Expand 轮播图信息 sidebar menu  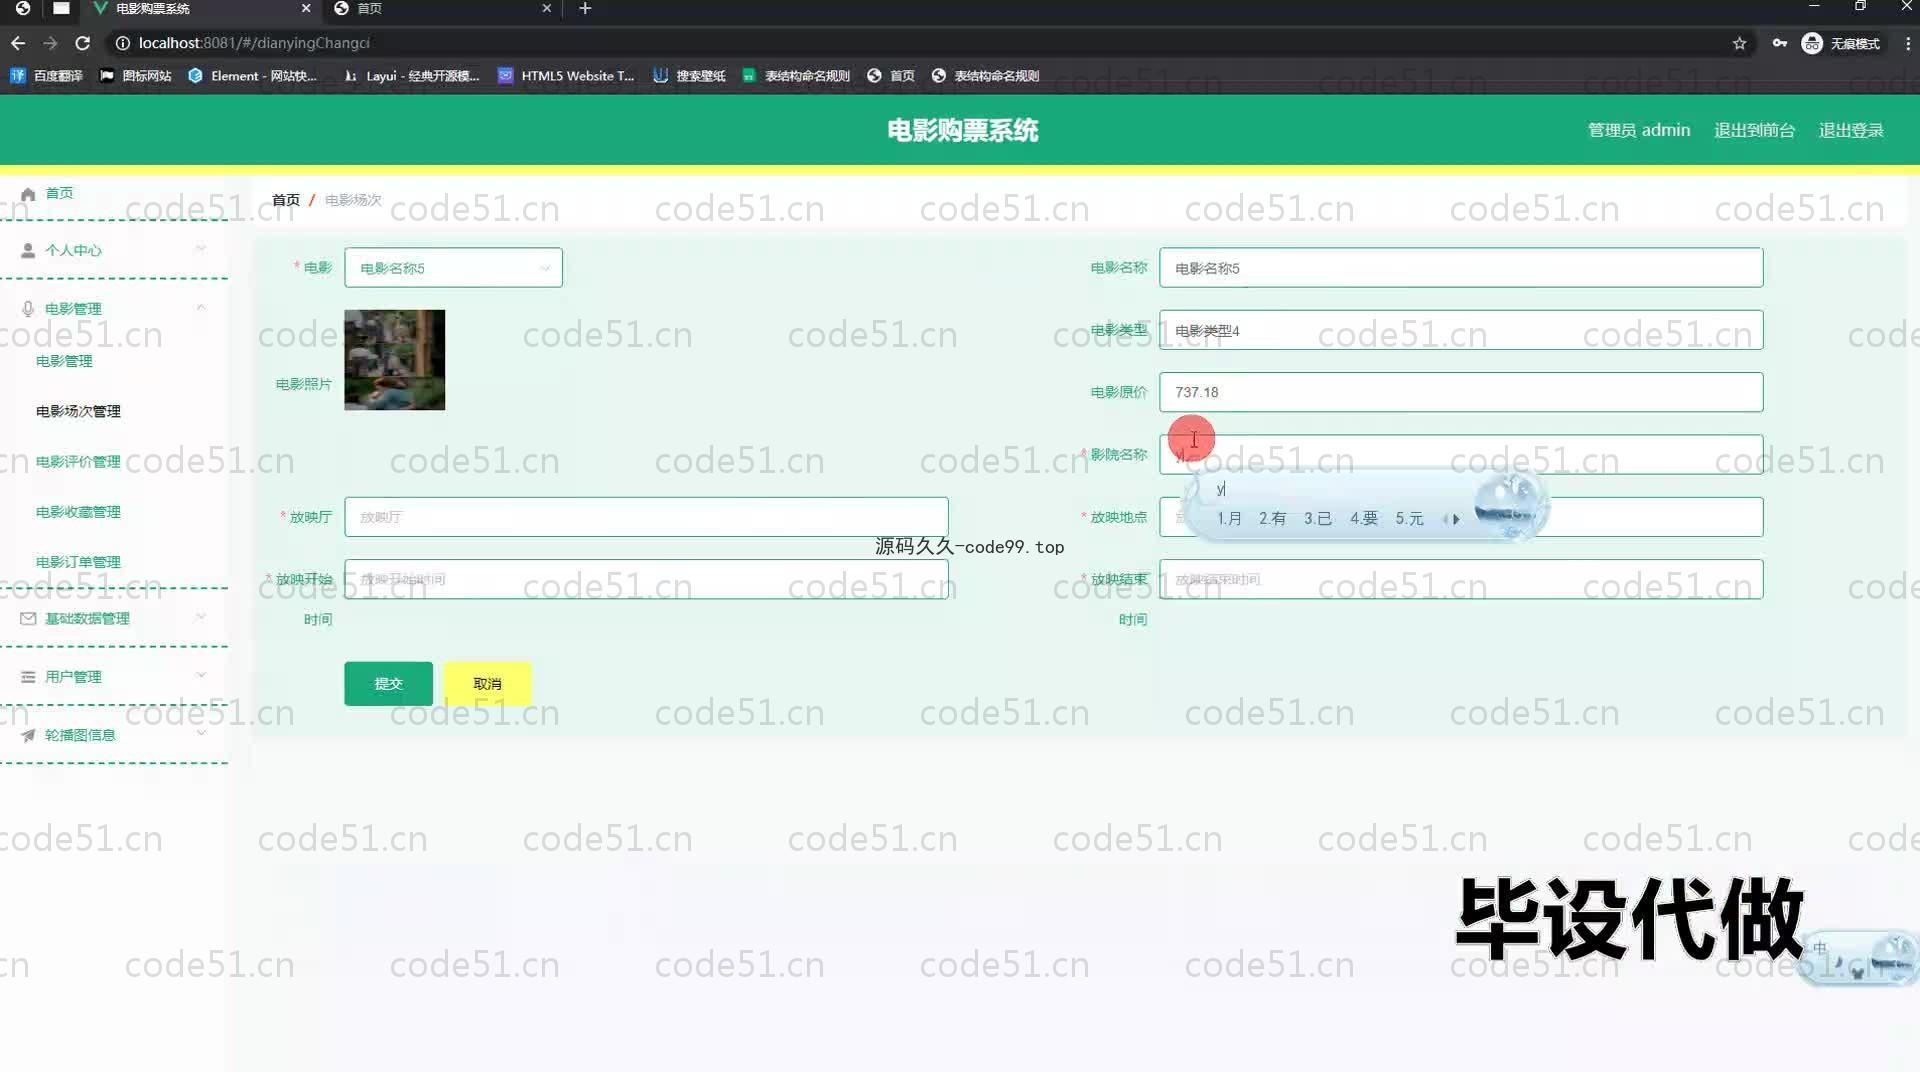114,734
